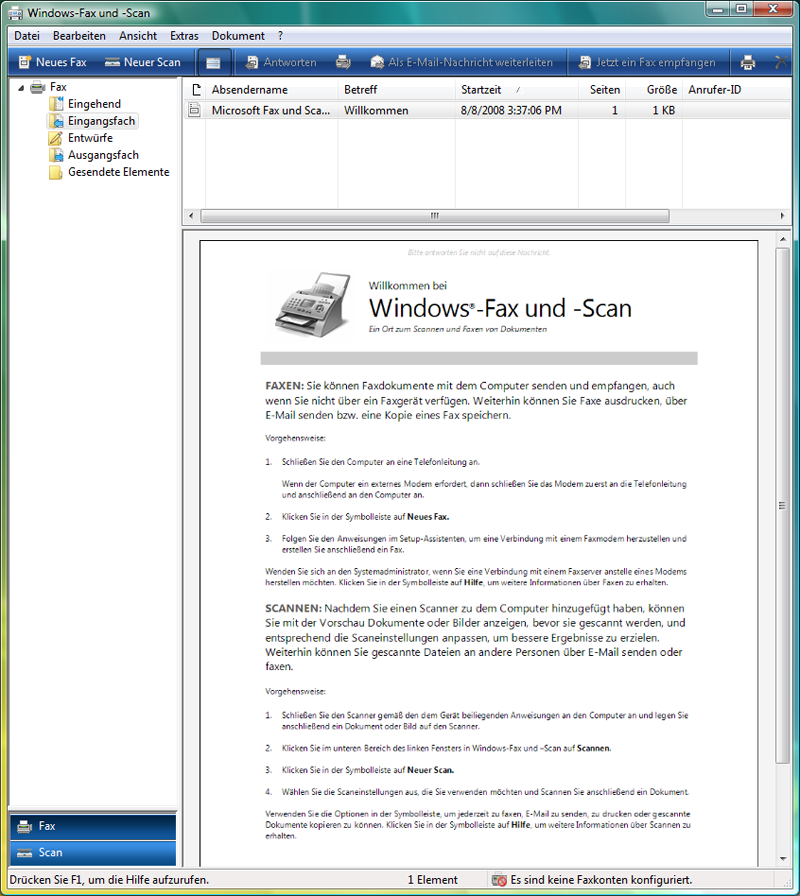This screenshot has height=896, width=800.
Task: Open the Dokument menu
Action: 238,35
